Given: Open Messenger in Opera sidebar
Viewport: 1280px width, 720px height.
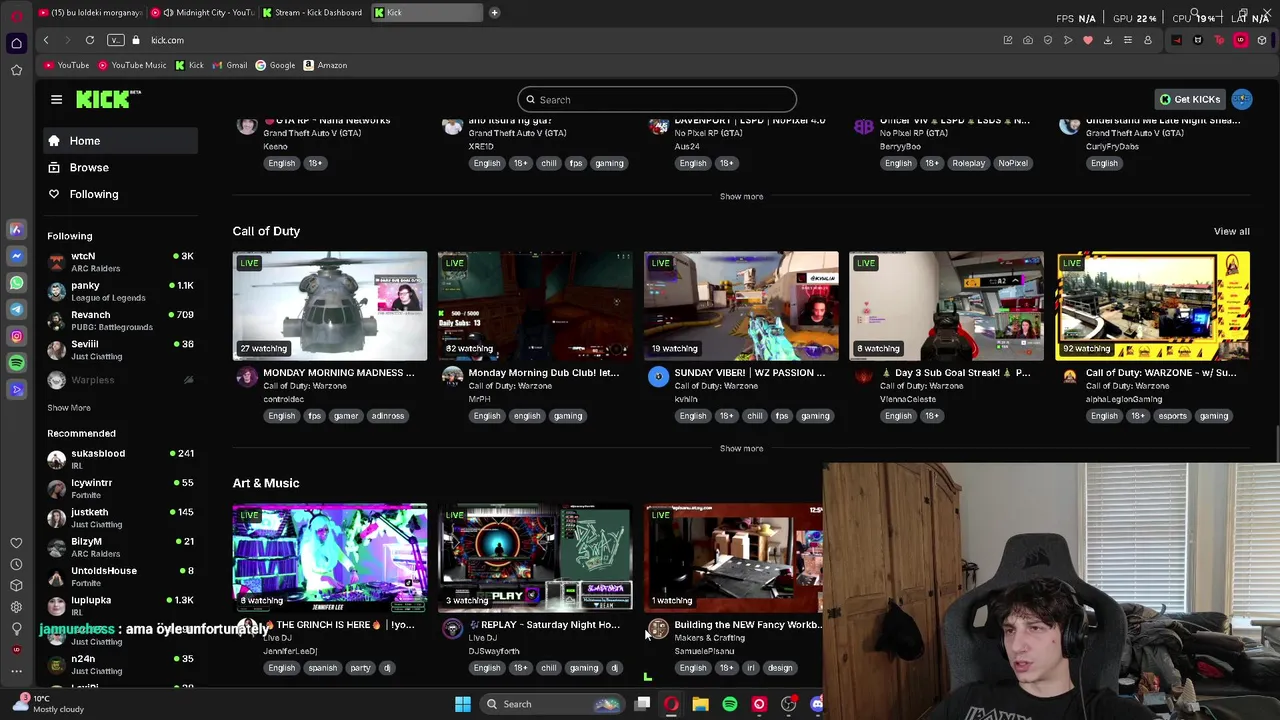Looking at the screenshot, I should pos(16,256).
